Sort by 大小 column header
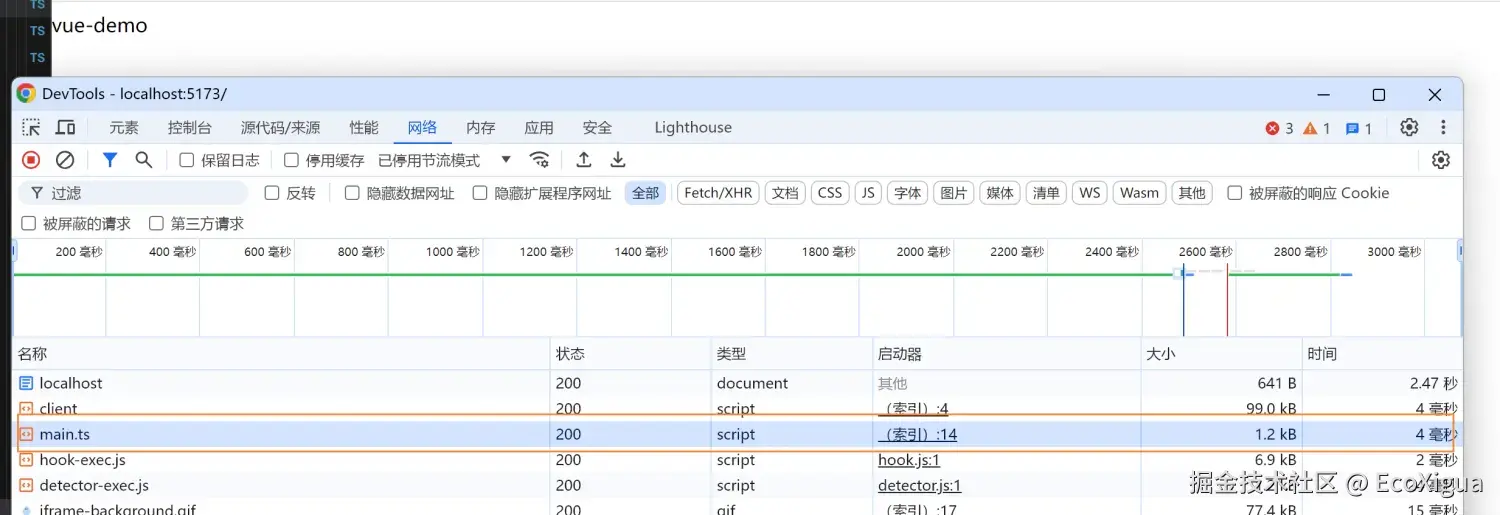 tap(1221, 354)
